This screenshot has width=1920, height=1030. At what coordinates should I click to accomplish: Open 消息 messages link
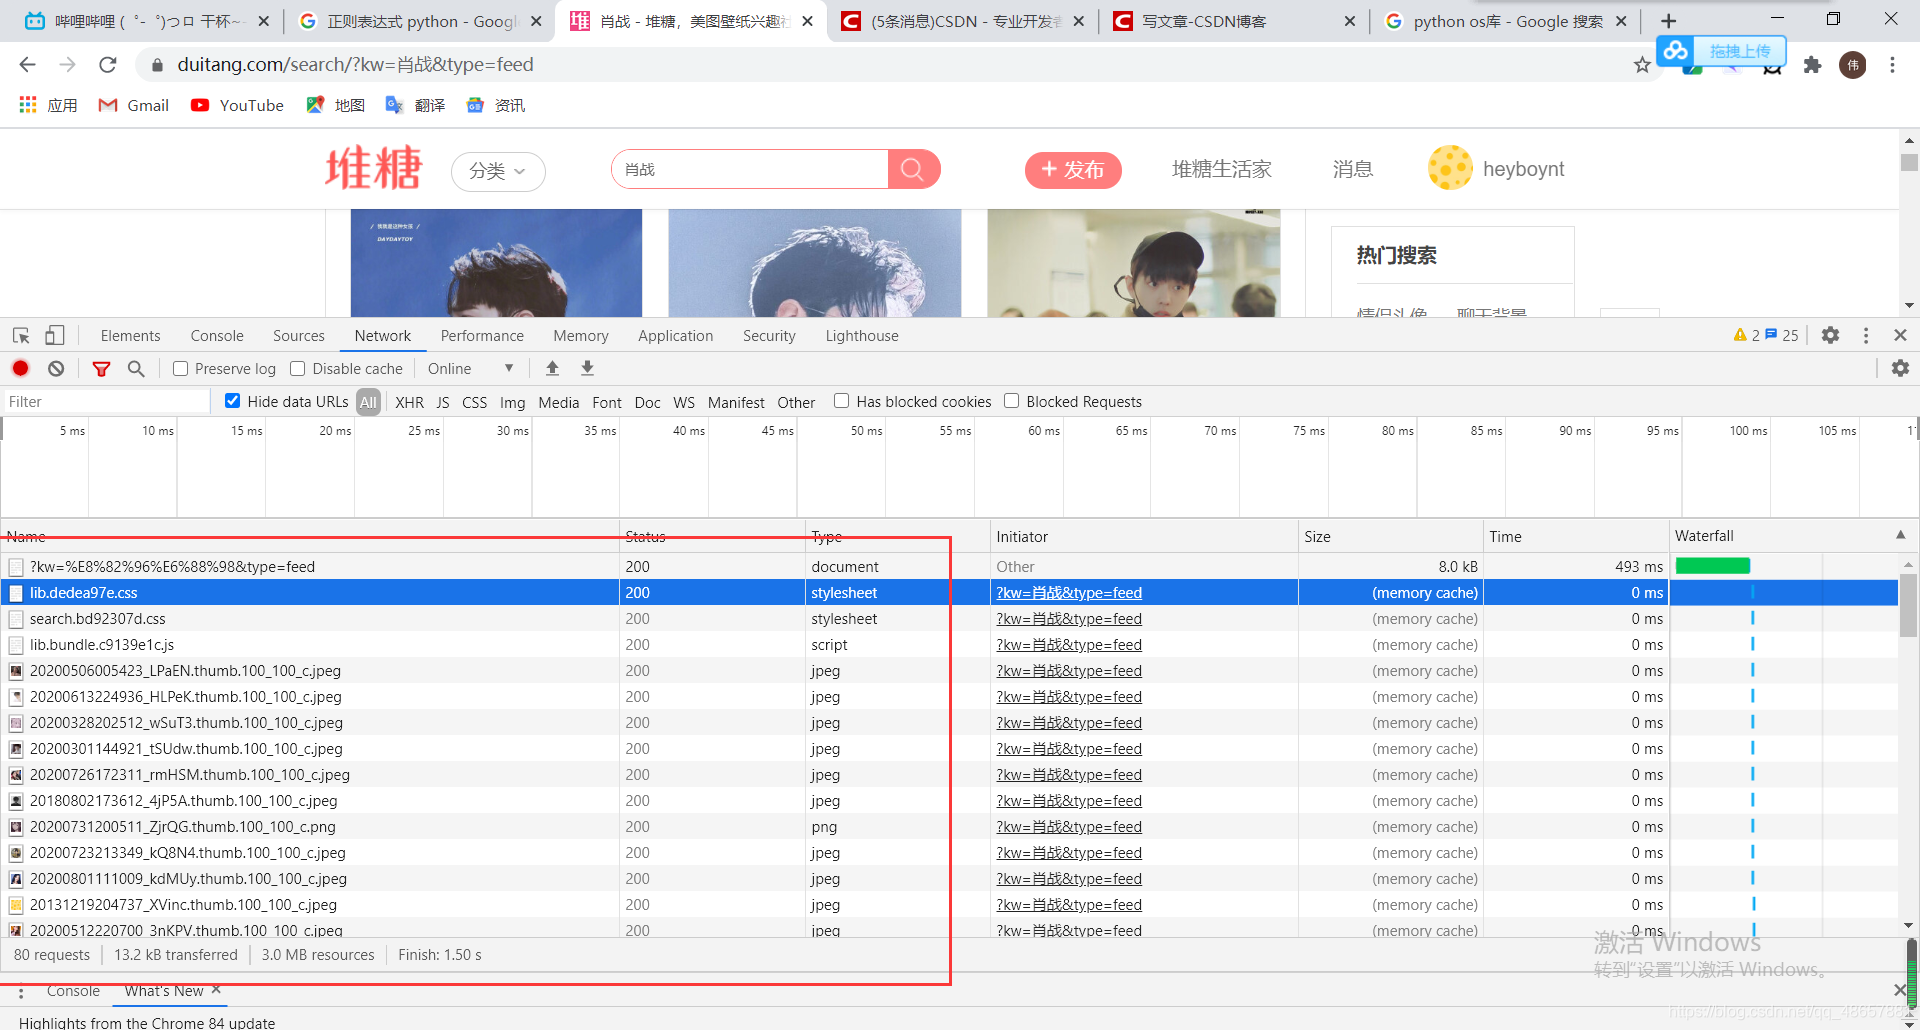1353,169
